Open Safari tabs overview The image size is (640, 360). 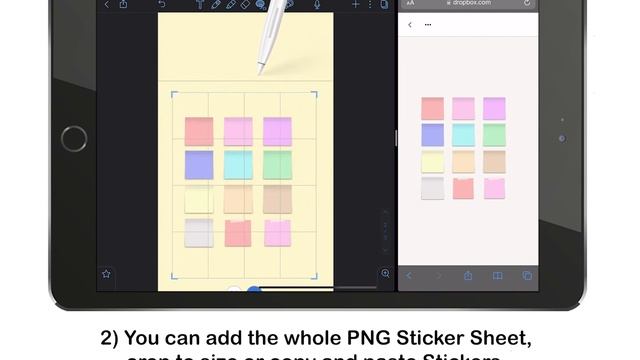click(527, 276)
